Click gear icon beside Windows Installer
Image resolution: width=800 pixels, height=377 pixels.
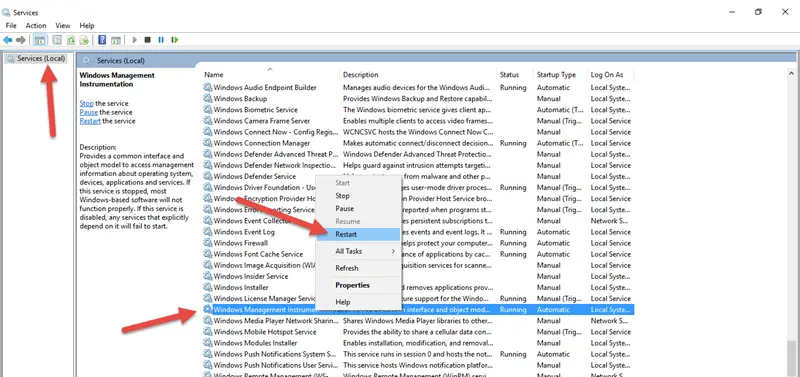pyautogui.click(x=208, y=287)
